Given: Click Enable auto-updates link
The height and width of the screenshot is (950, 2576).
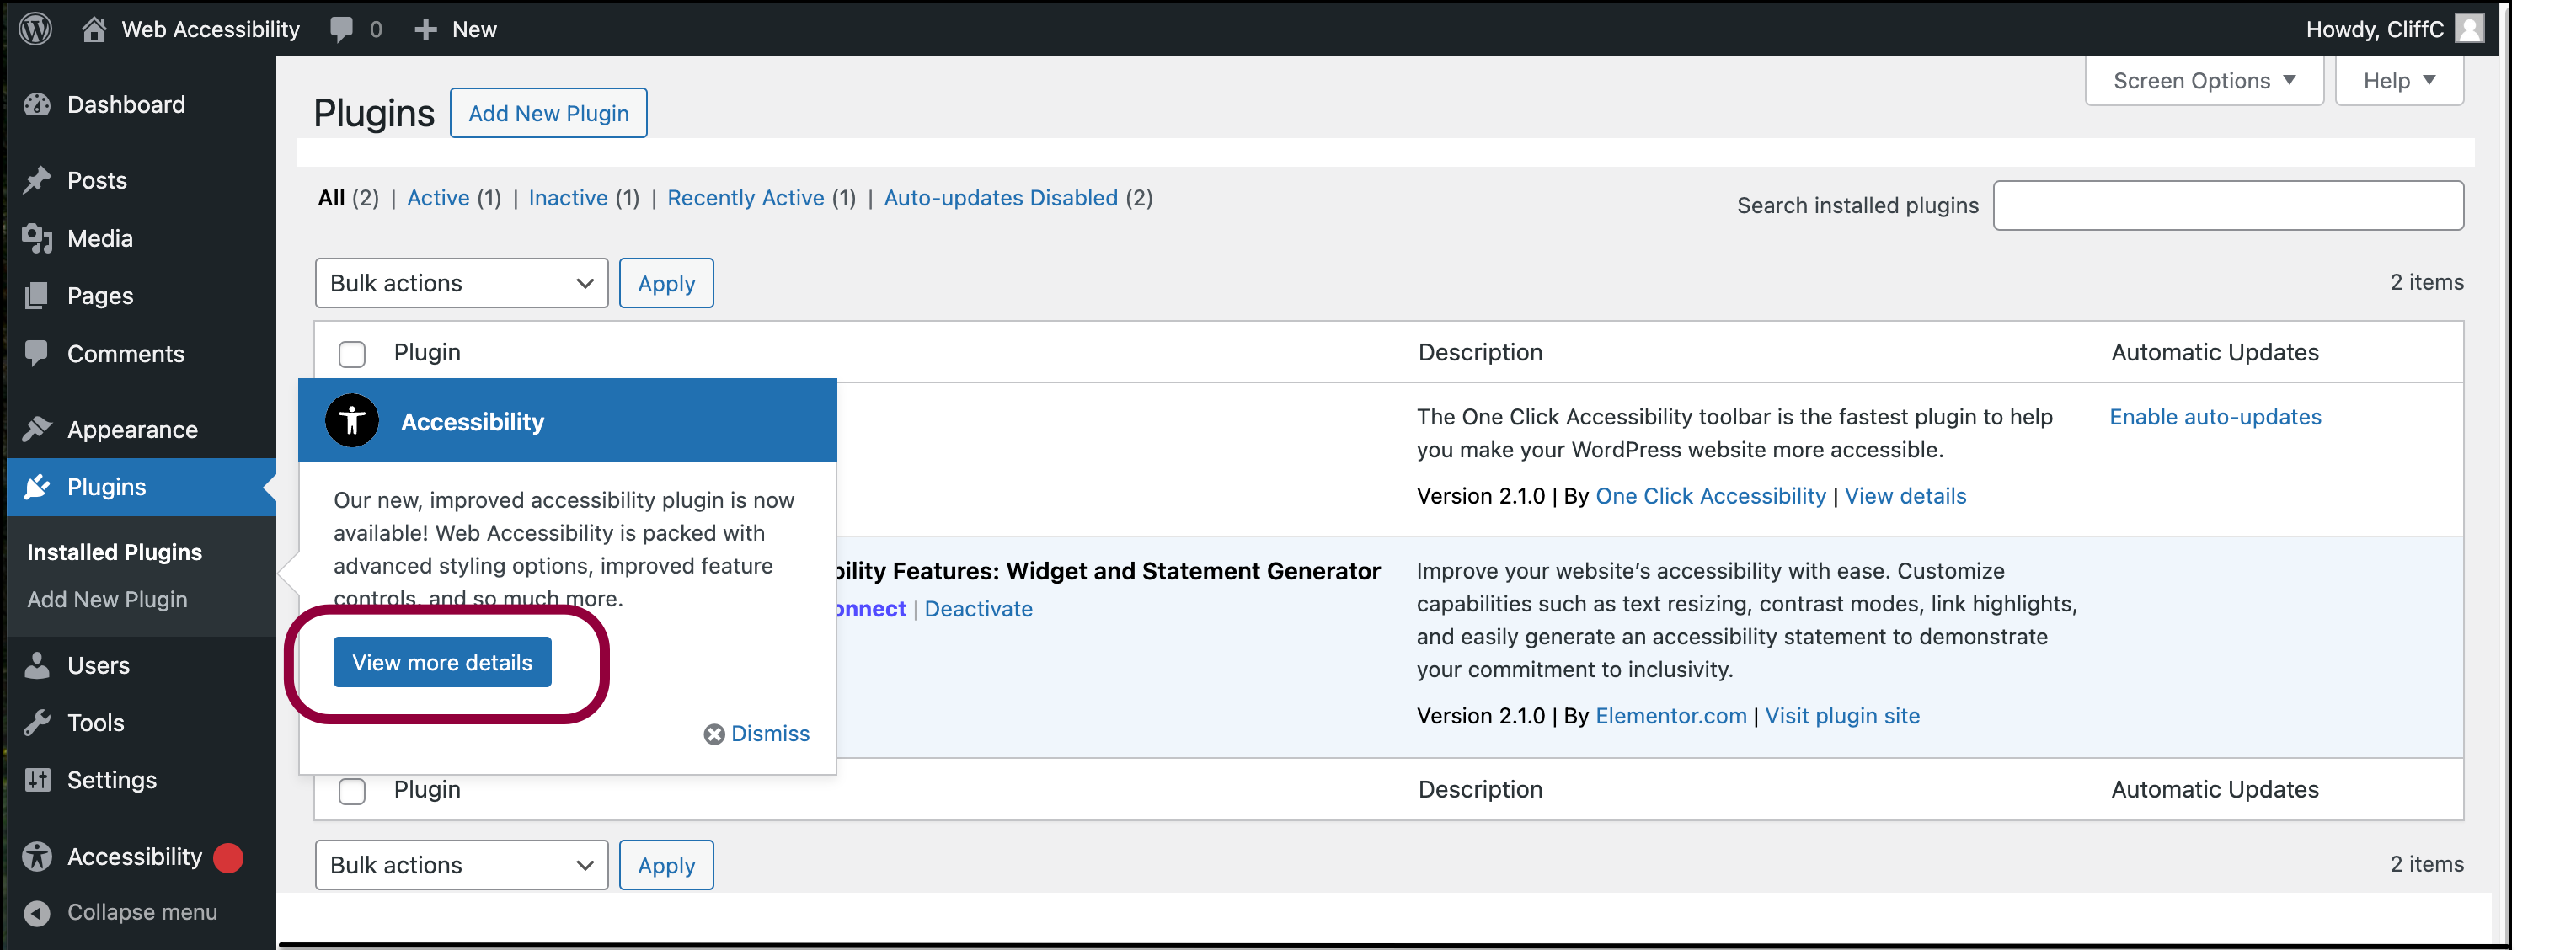Looking at the screenshot, I should point(2215,417).
